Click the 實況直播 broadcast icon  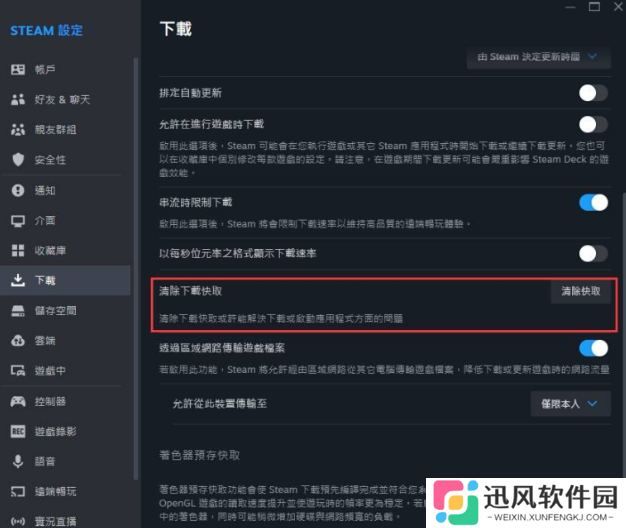[18, 521]
